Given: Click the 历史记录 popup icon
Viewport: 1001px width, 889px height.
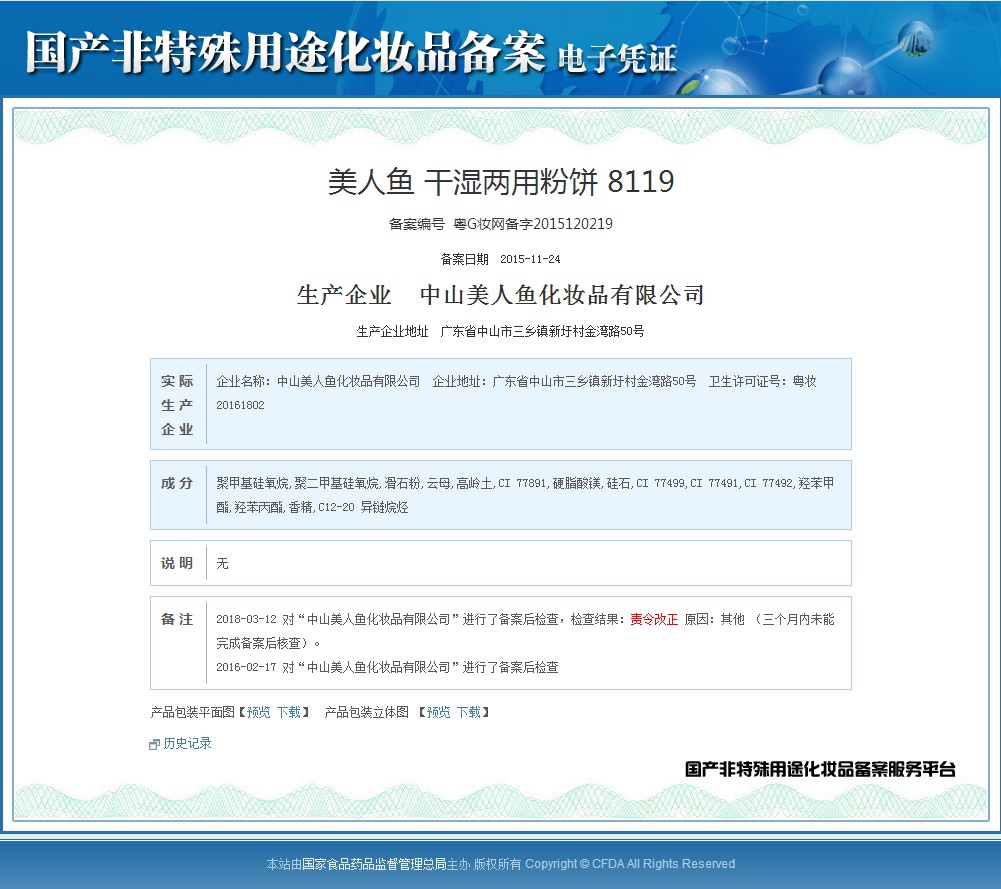Looking at the screenshot, I should (x=154, y=744).
